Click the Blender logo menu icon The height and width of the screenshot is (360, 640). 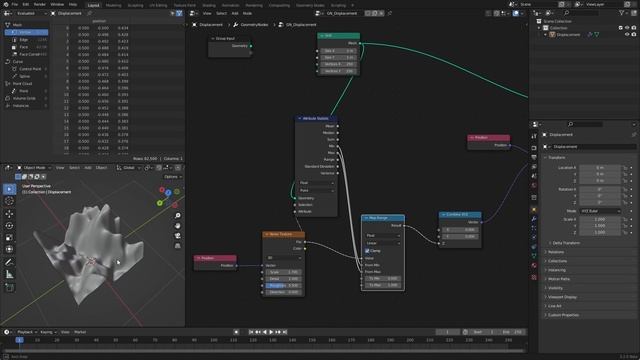[x=6, y=4]
